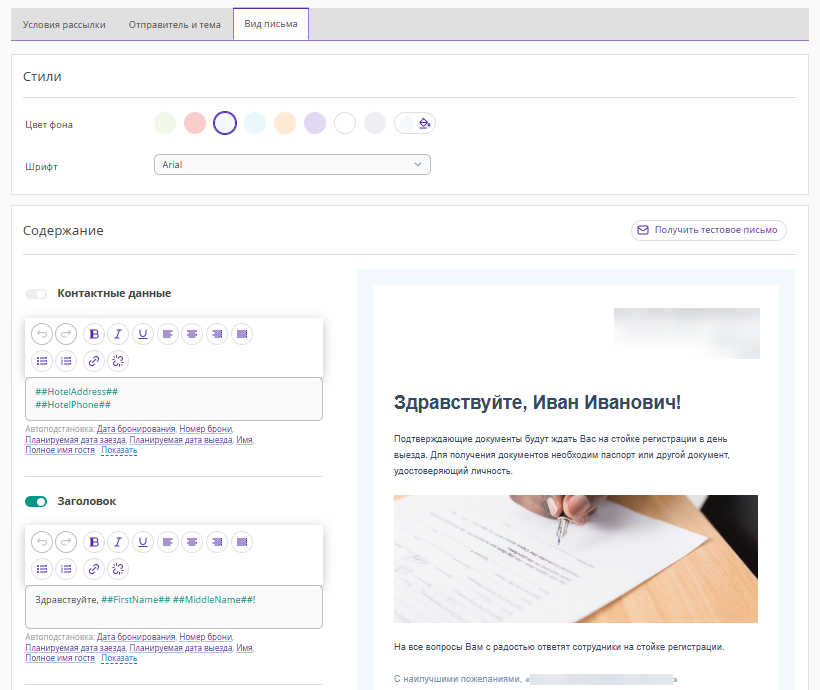Screen dimensions: 820x690
Task: Disable the Заголовок switch
Action: tap(36, 502)
